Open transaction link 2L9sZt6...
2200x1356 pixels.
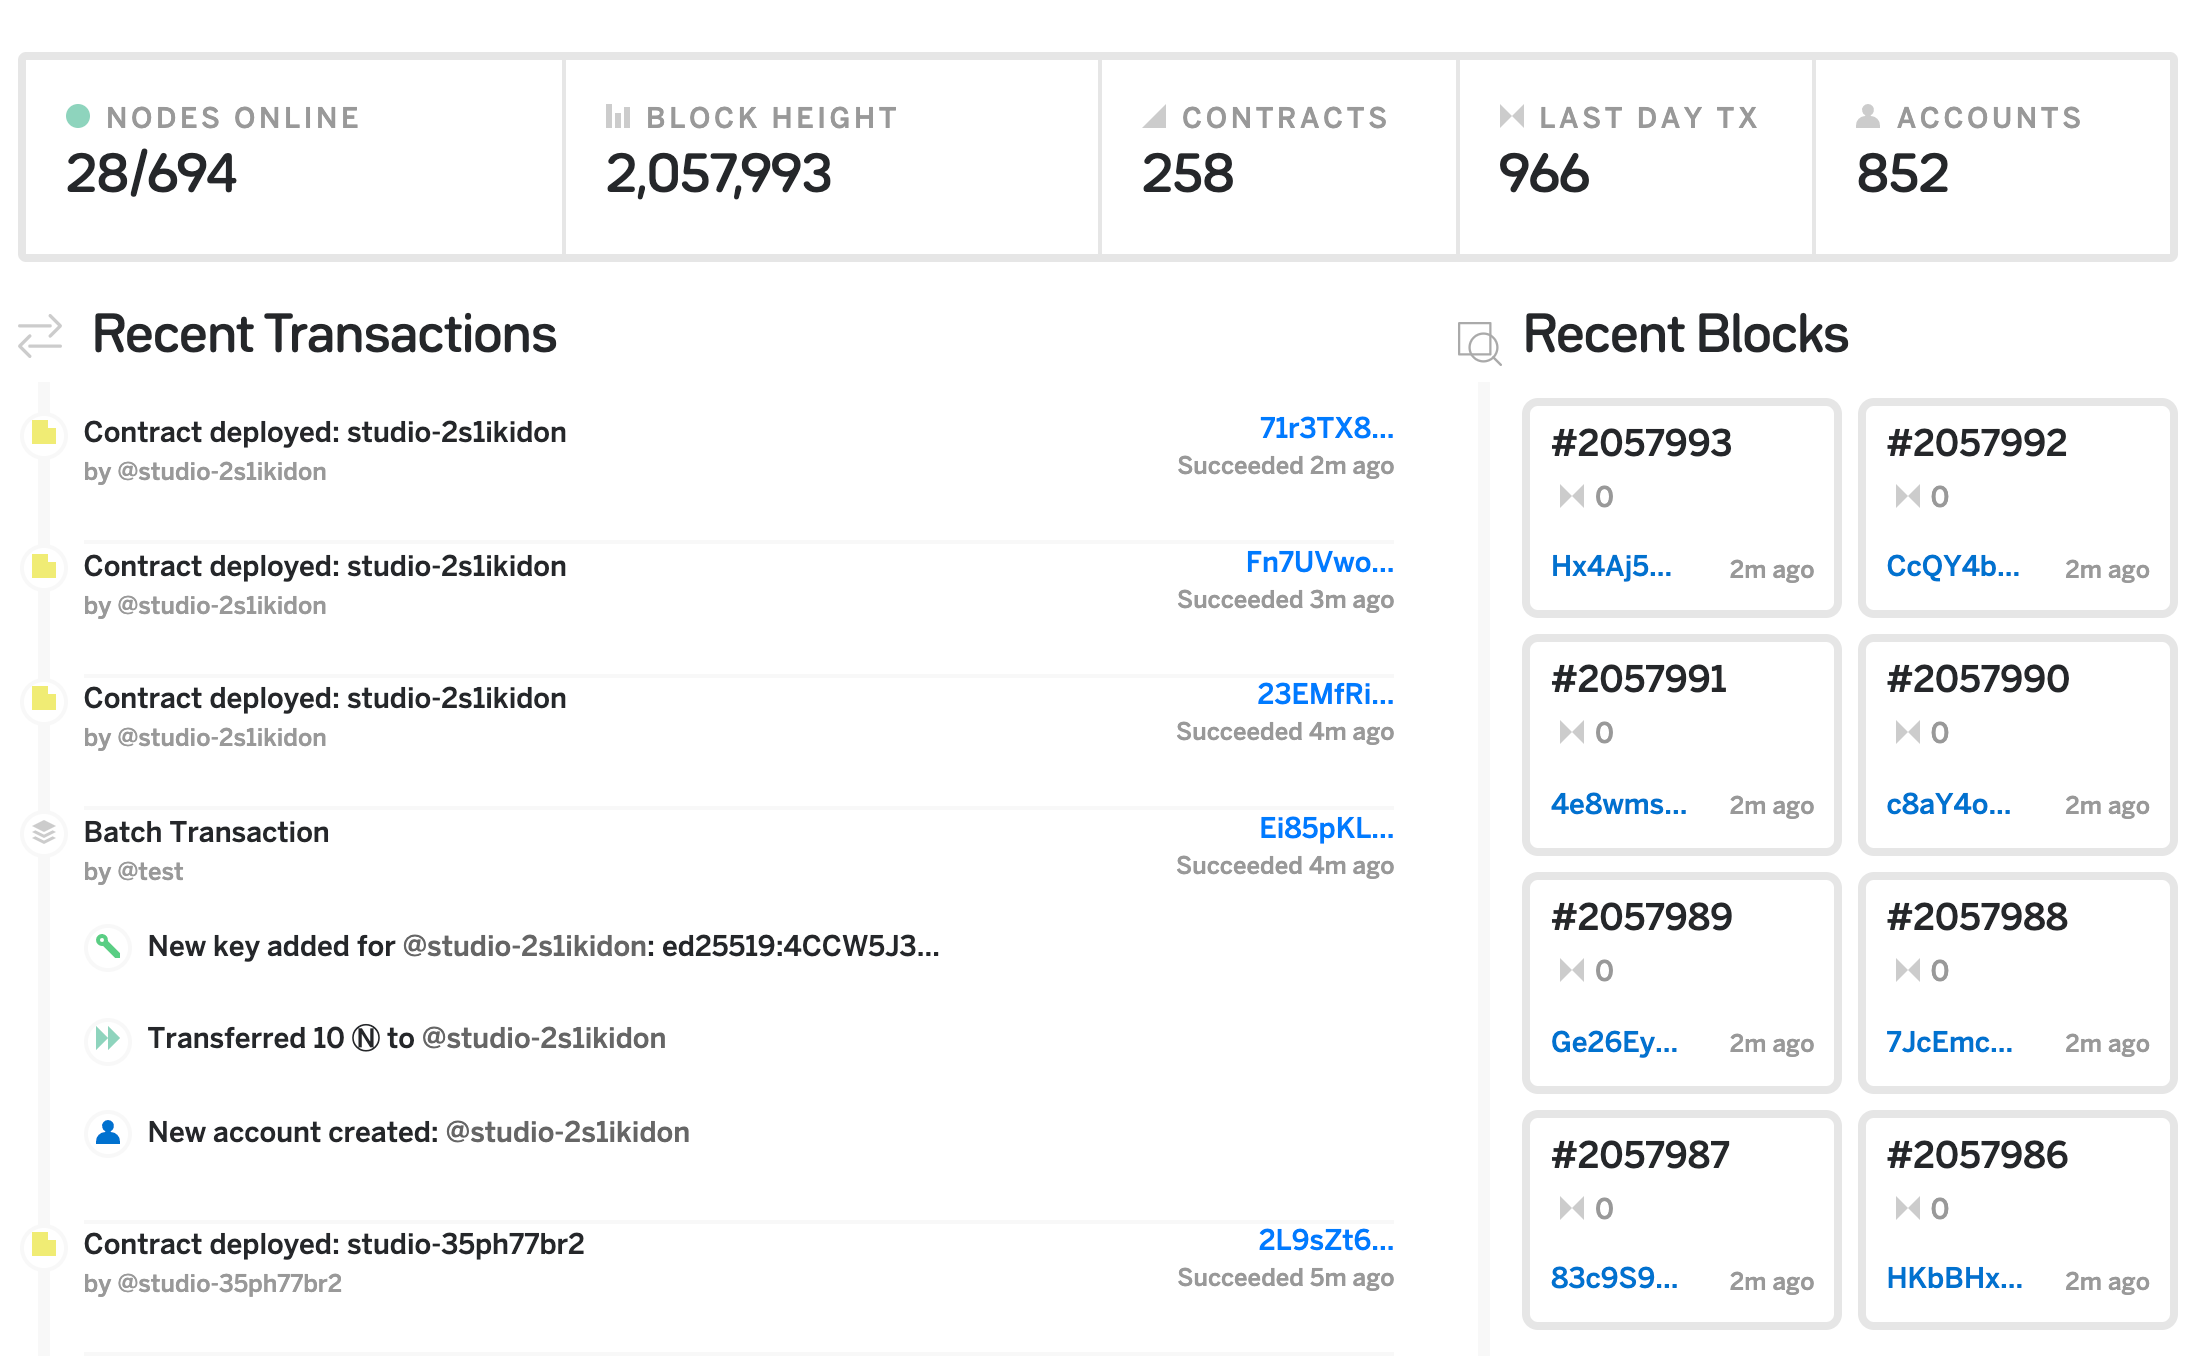[1325, 1240]
